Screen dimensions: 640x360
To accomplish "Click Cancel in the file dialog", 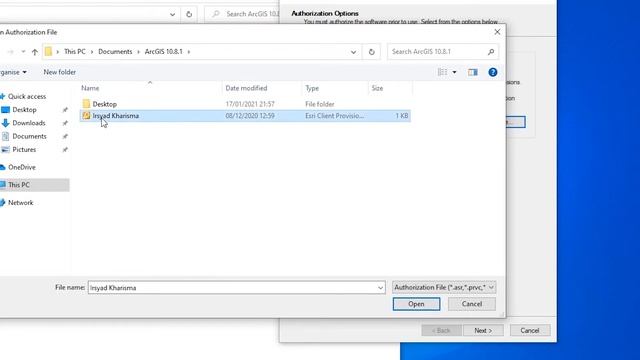I will coord(472,304).
